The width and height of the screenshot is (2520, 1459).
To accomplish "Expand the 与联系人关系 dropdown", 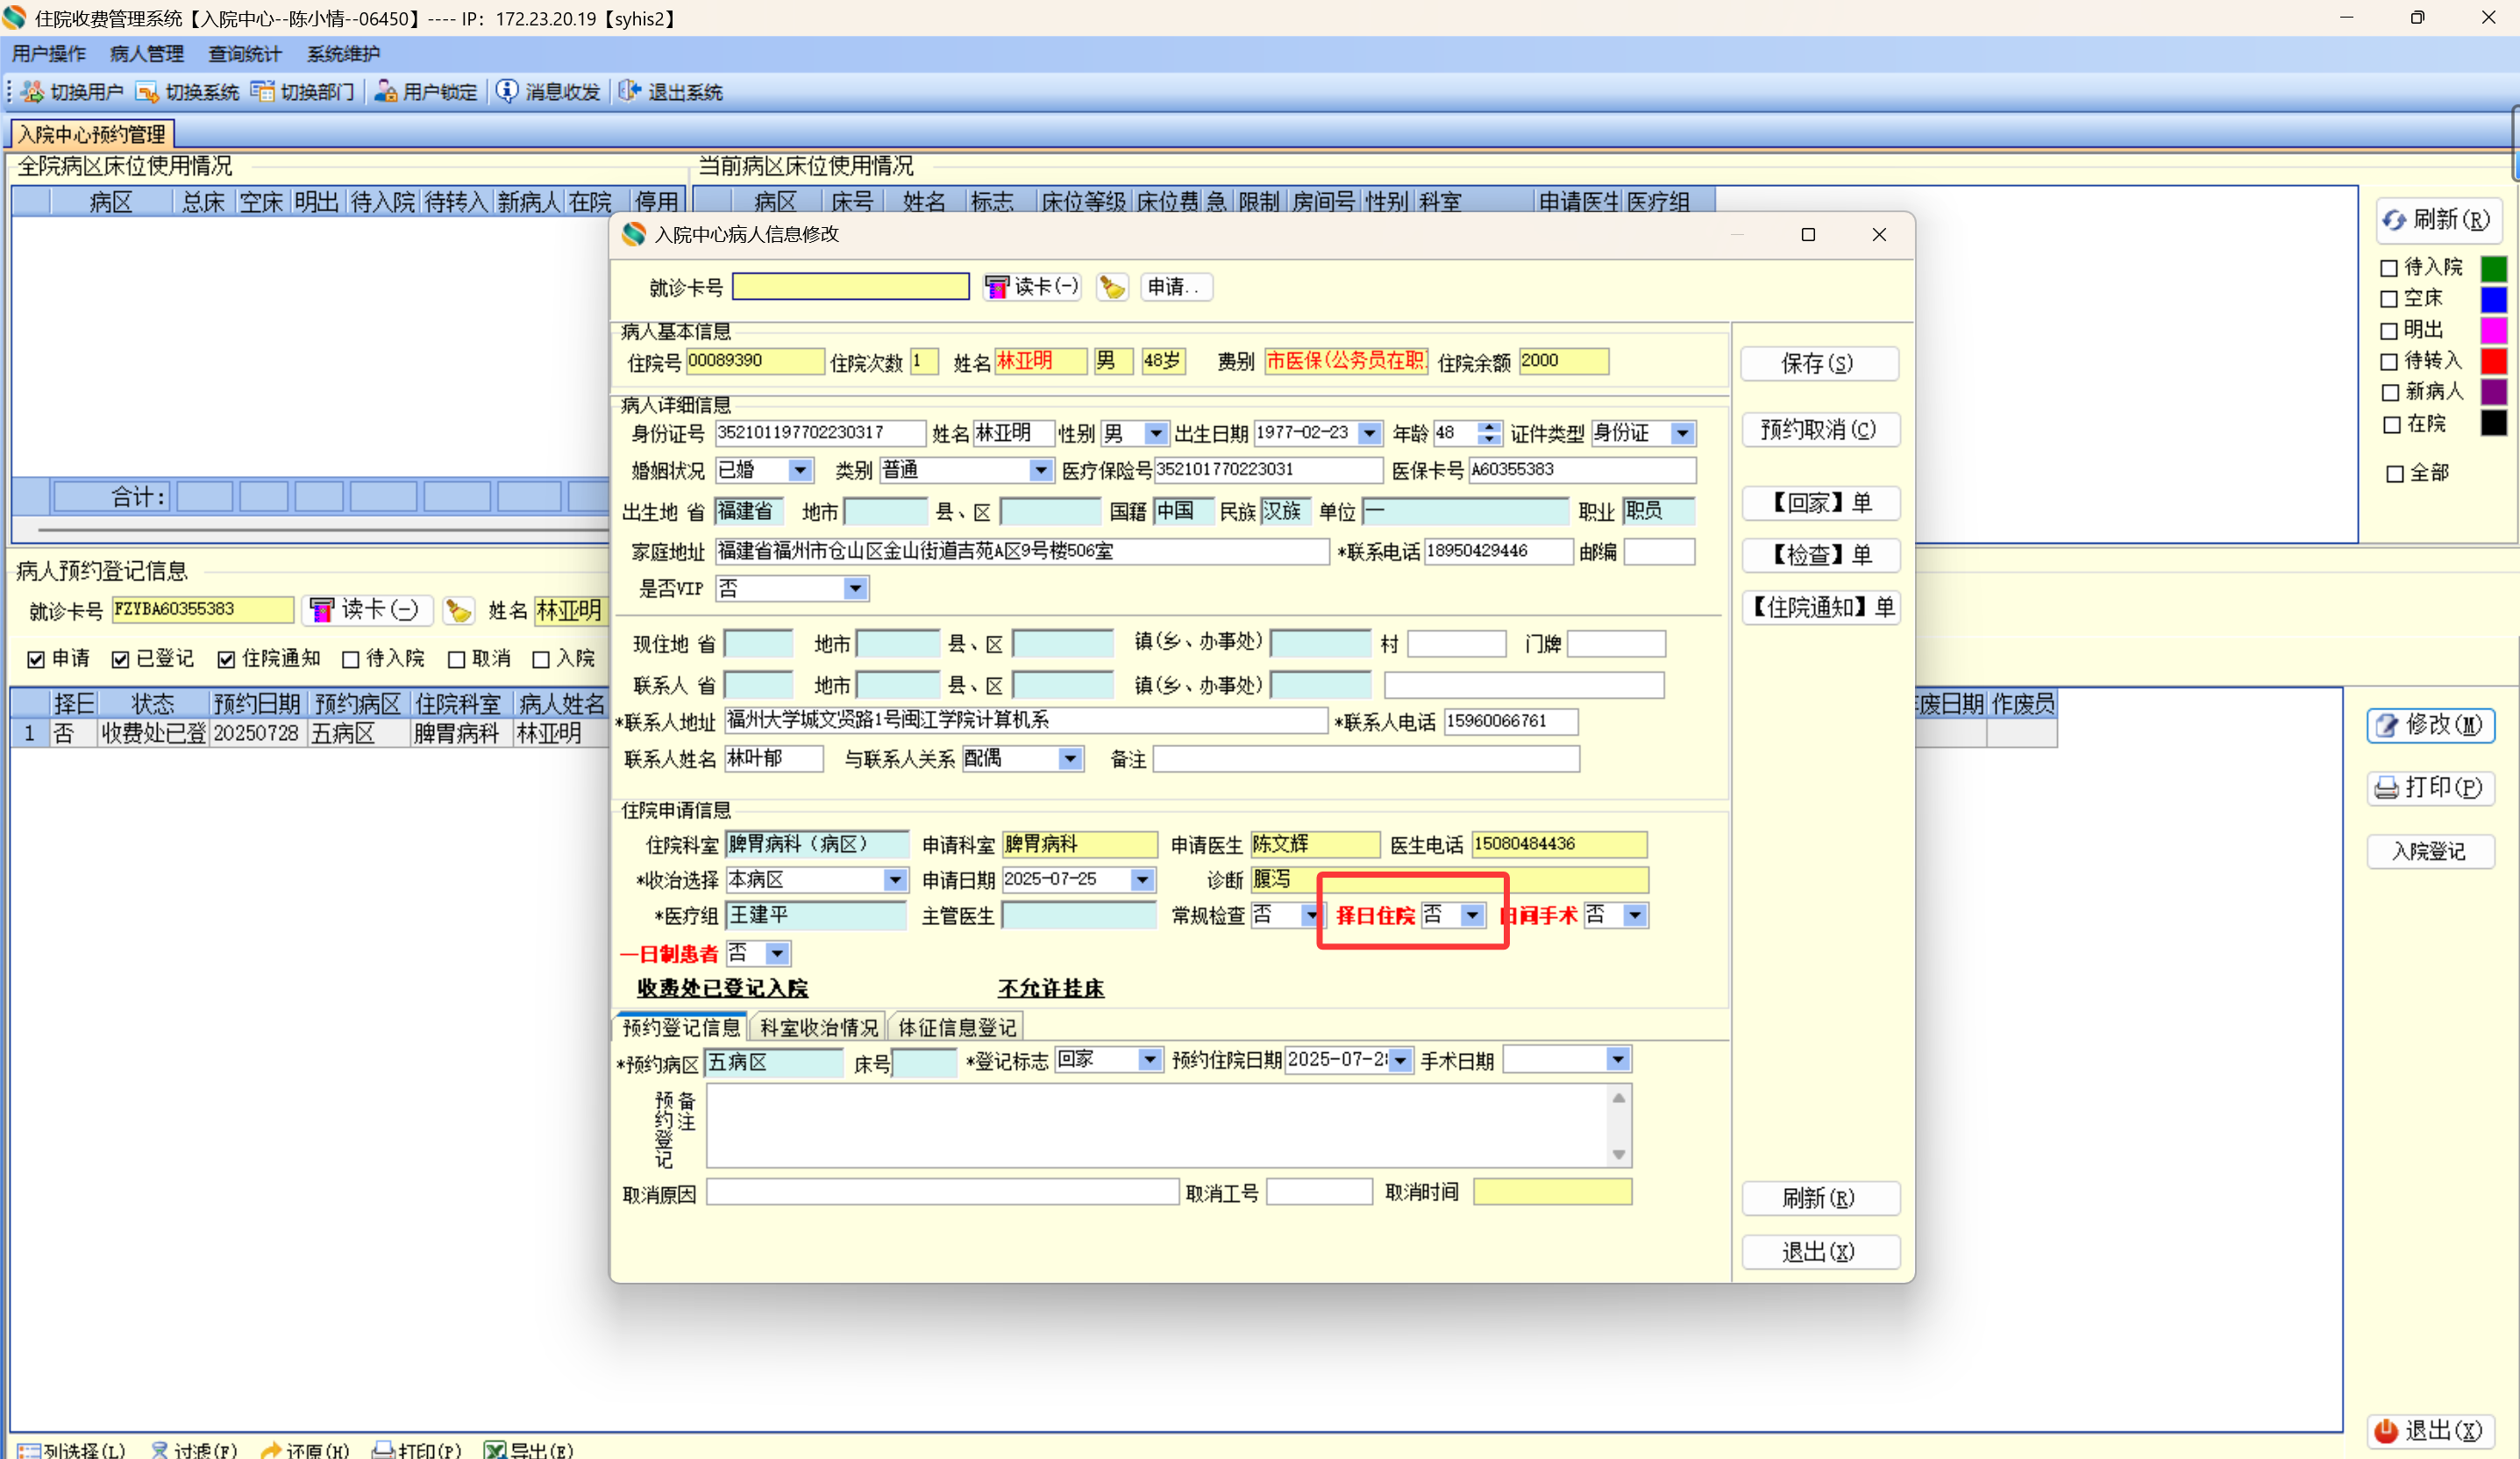I will [x=1070, y=759].
